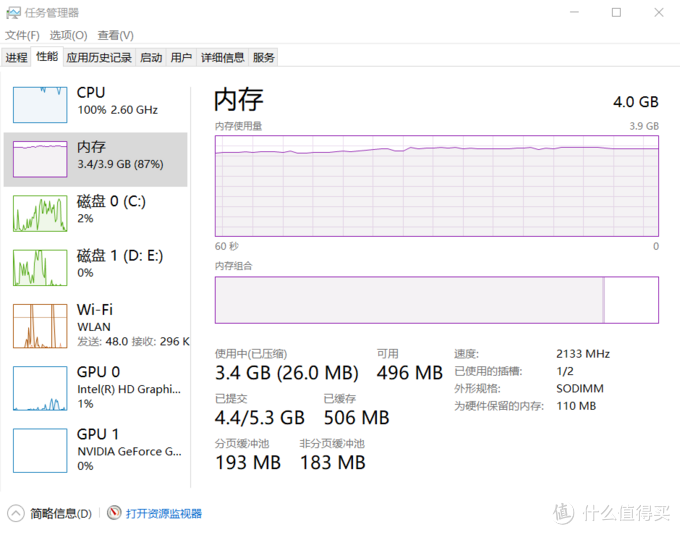Switch to the 详细信息 tab
The height and width of the screenshot is (535, 680).
[x=222, y=57]
